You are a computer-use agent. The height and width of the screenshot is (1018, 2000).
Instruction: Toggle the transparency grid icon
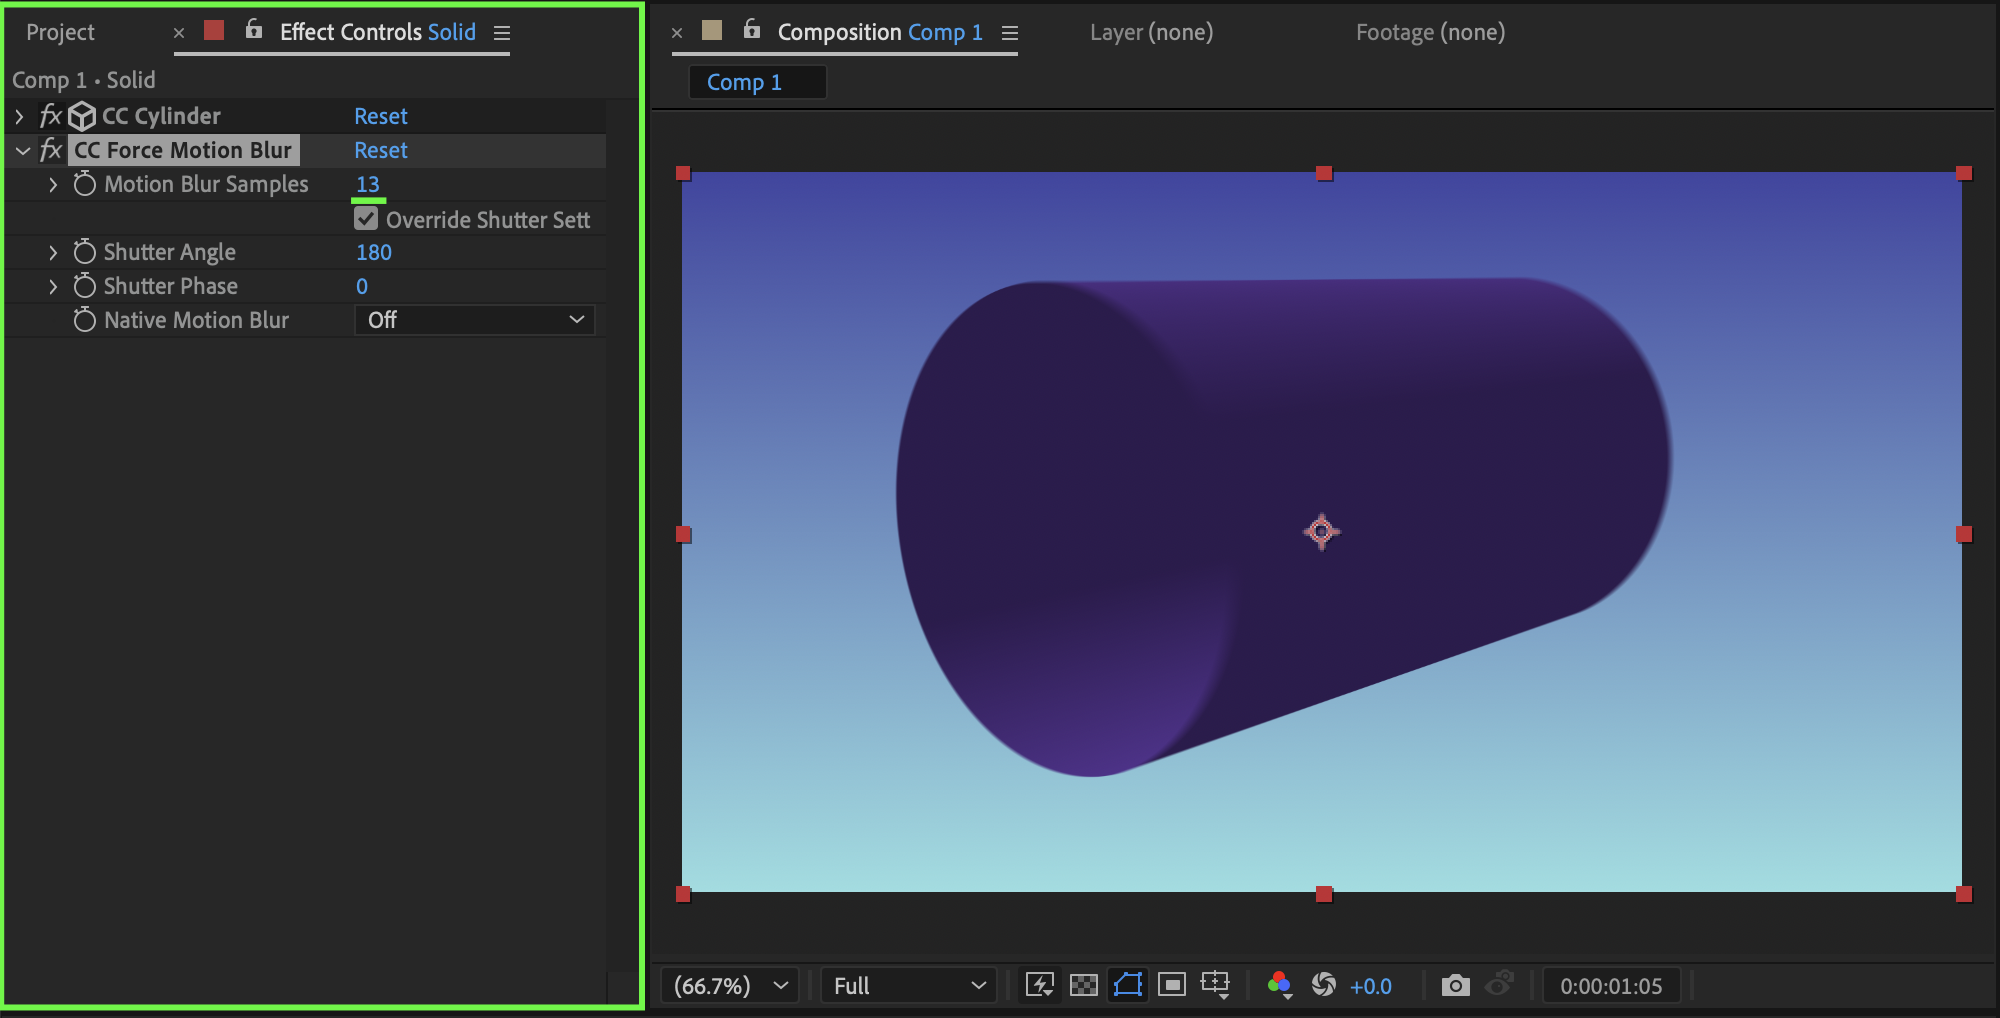(1084, 985)
